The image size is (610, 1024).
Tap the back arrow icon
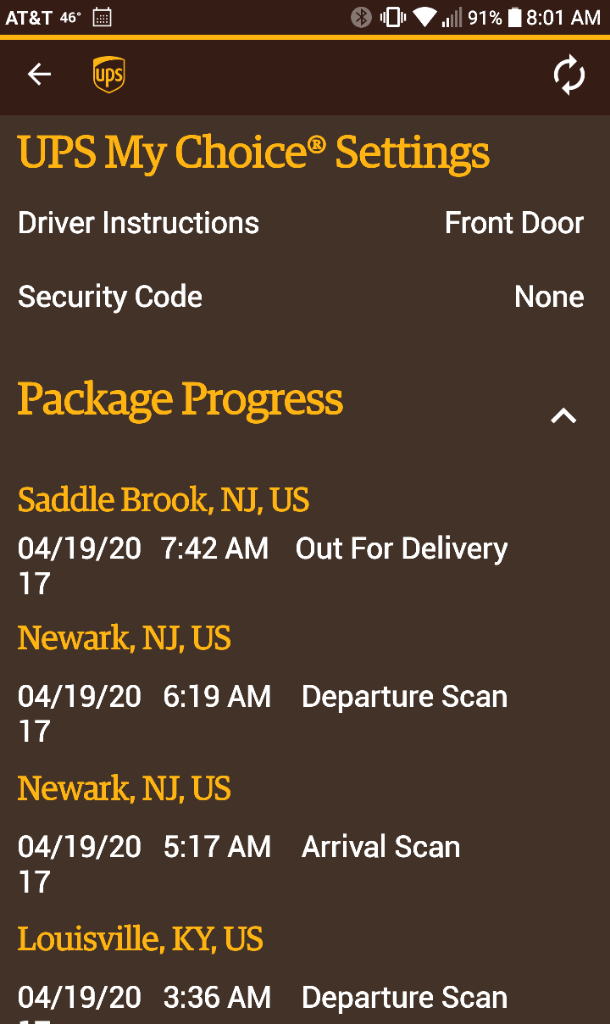tap(39, 74)
